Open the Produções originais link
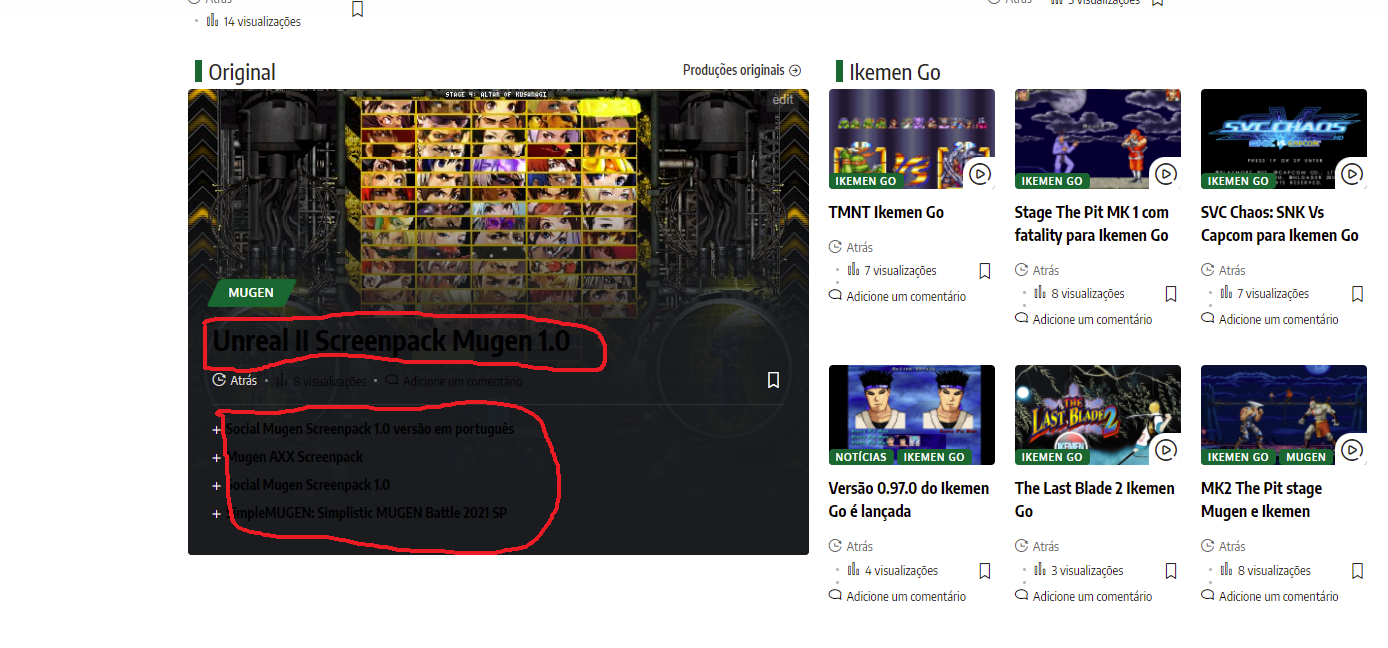The height and width of the screenshot is (648, 1388). (x=742, y=70)
